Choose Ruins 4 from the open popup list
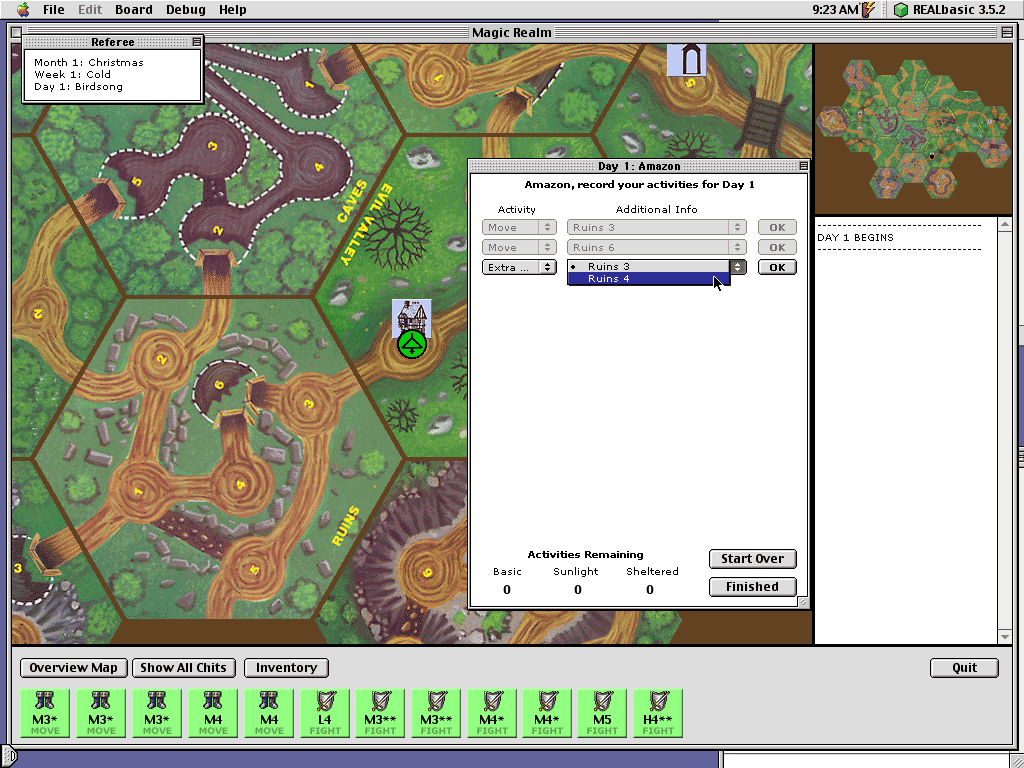This screenshot has width=1024, height=768. coord(648,279)
